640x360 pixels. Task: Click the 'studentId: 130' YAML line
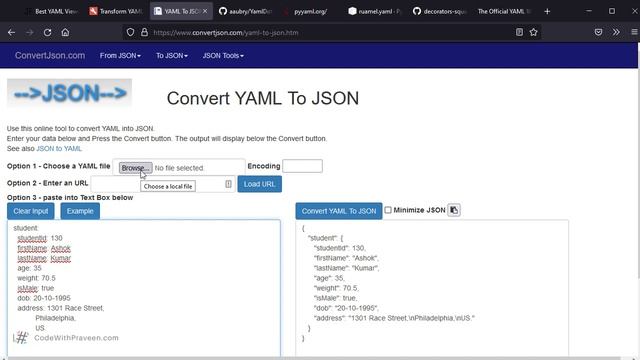(40, 238)
